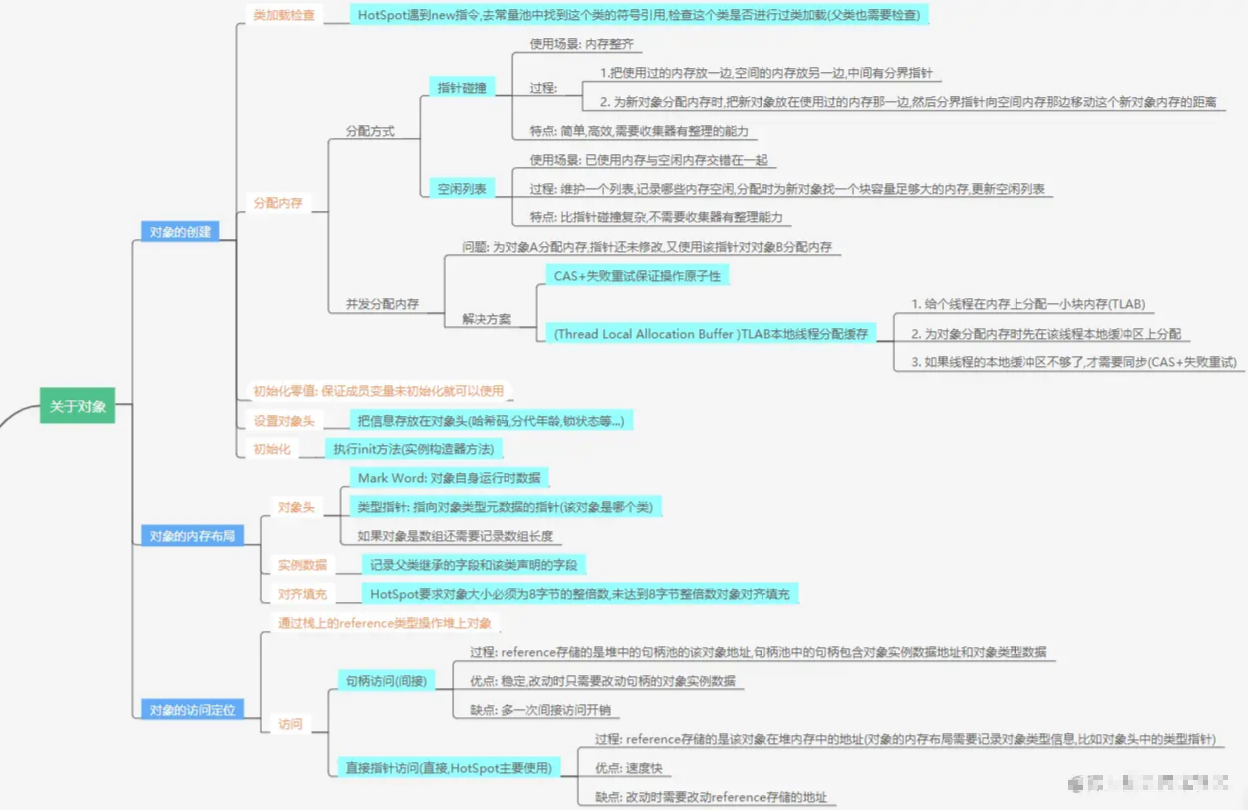Click '特点: 简单,高效,需要收集器有整理的能力'

(638, 131)
